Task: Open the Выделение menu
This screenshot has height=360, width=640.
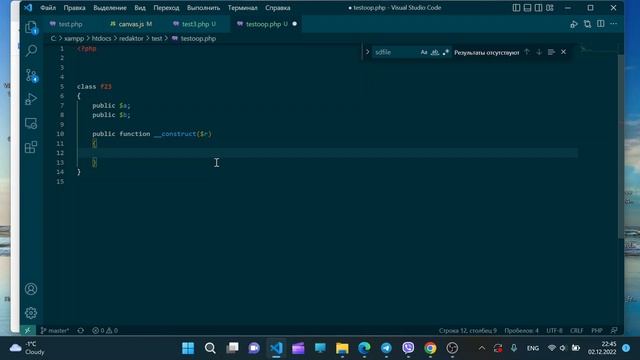Action: click(110, 8)
